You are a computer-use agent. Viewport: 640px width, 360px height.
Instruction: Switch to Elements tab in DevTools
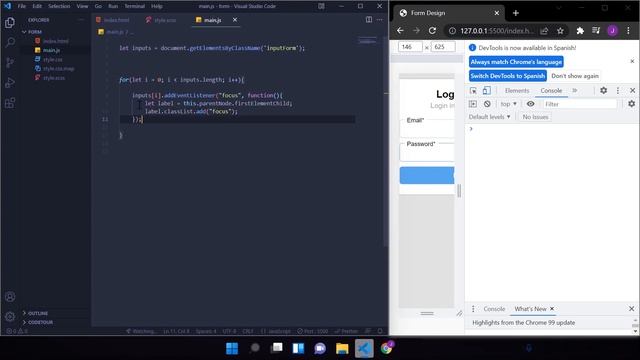[x=517, y=91]
